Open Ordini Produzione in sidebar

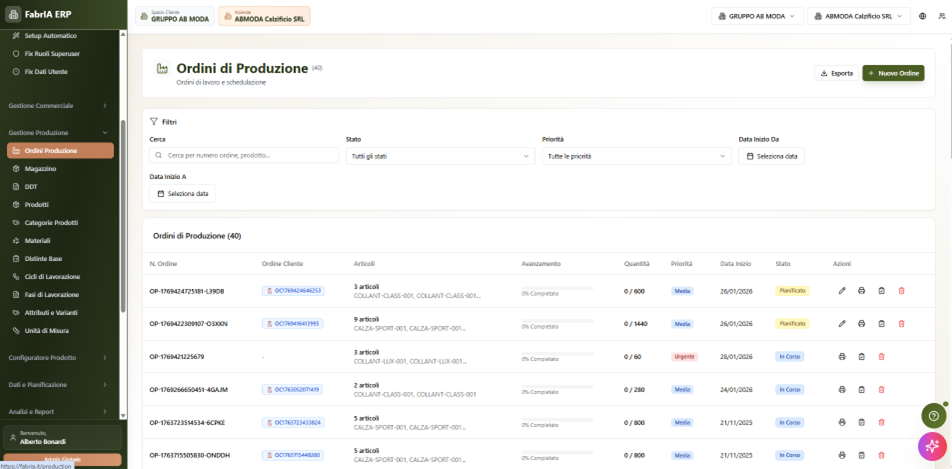pyautogui.click(x=60, y=151)
